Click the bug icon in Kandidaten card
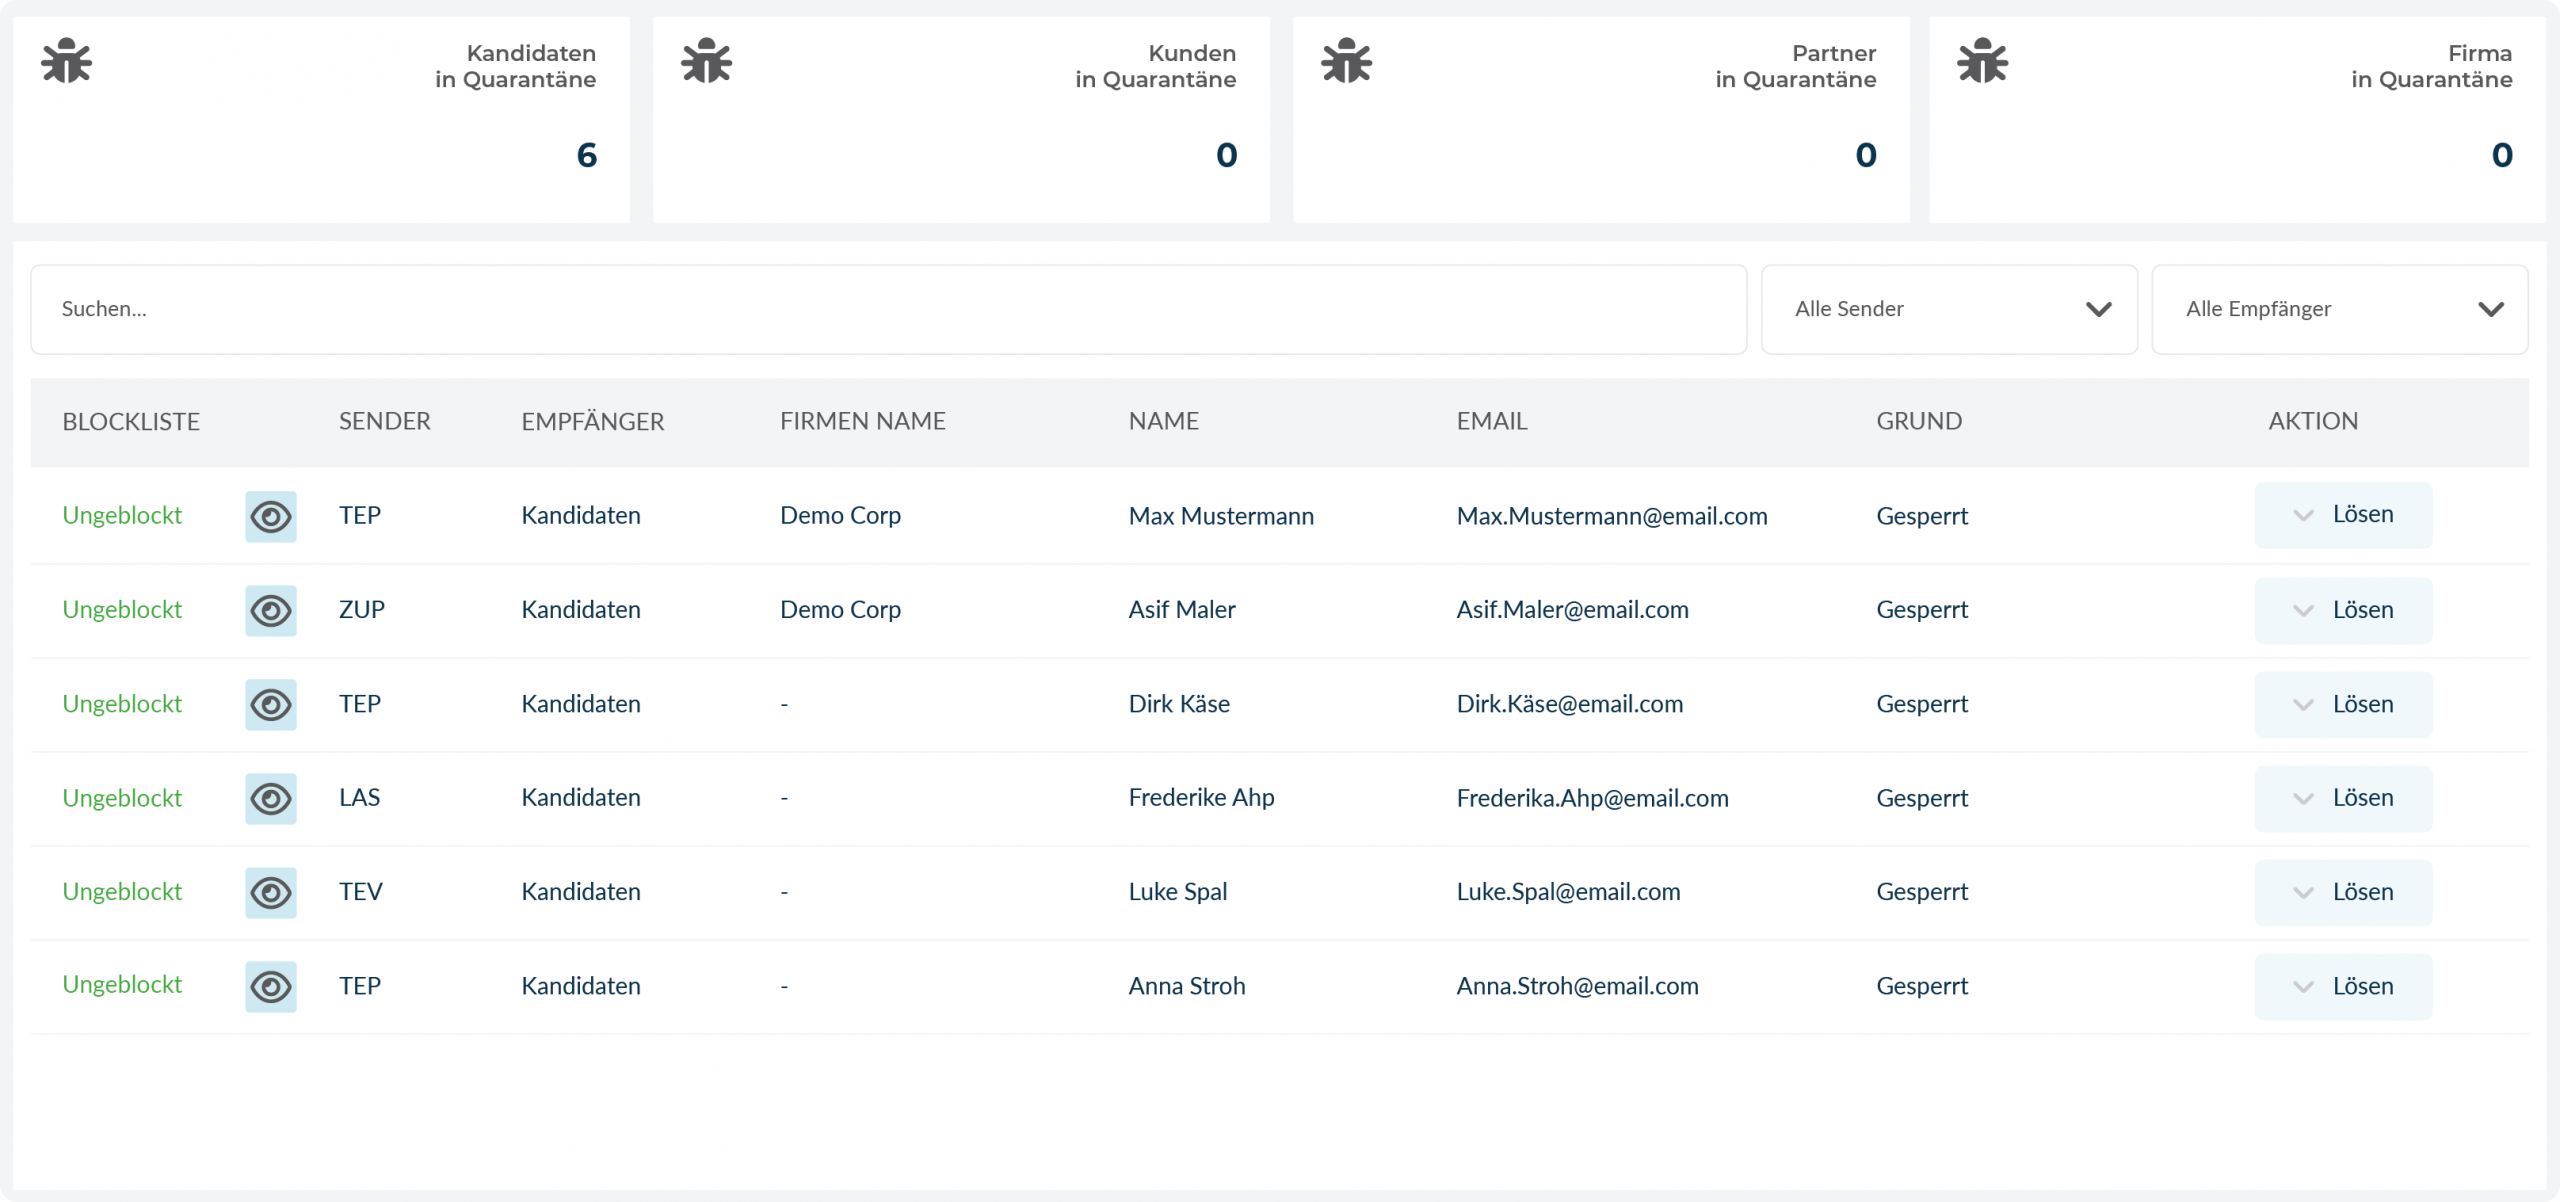Viewport: 2560px width, 1202px height. click(x=67, y=61)
